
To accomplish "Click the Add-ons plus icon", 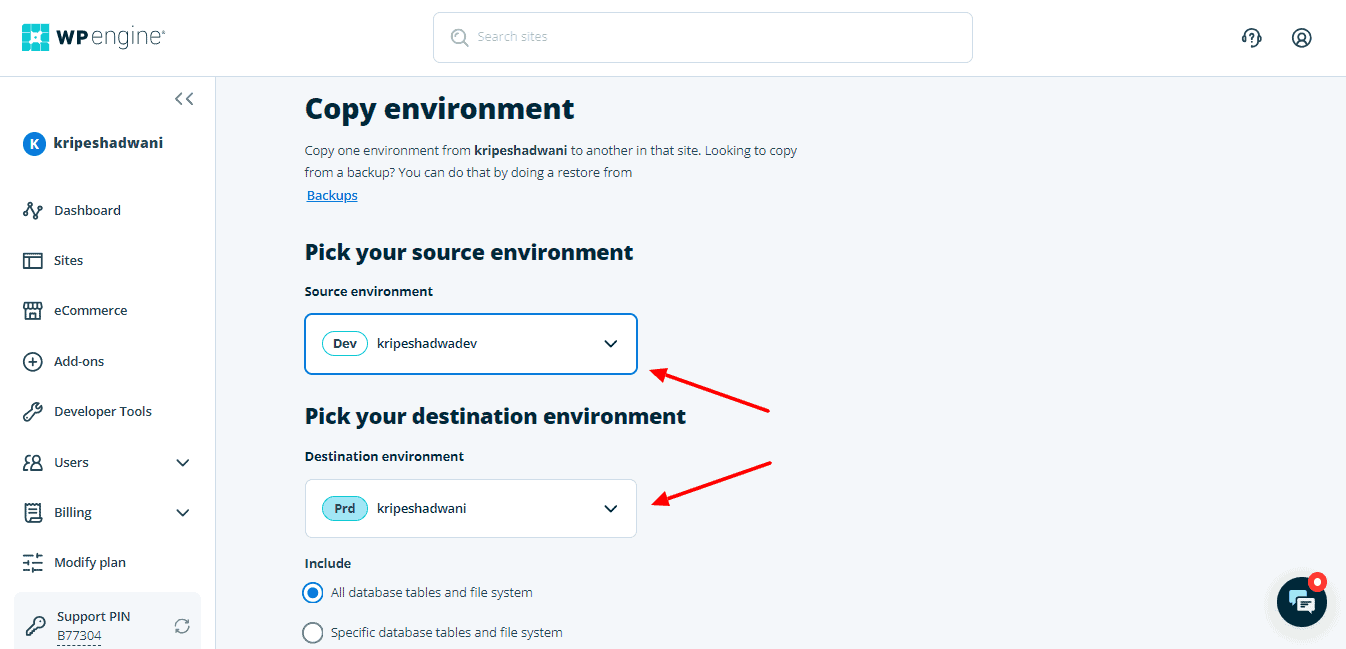I will [33, 361].
